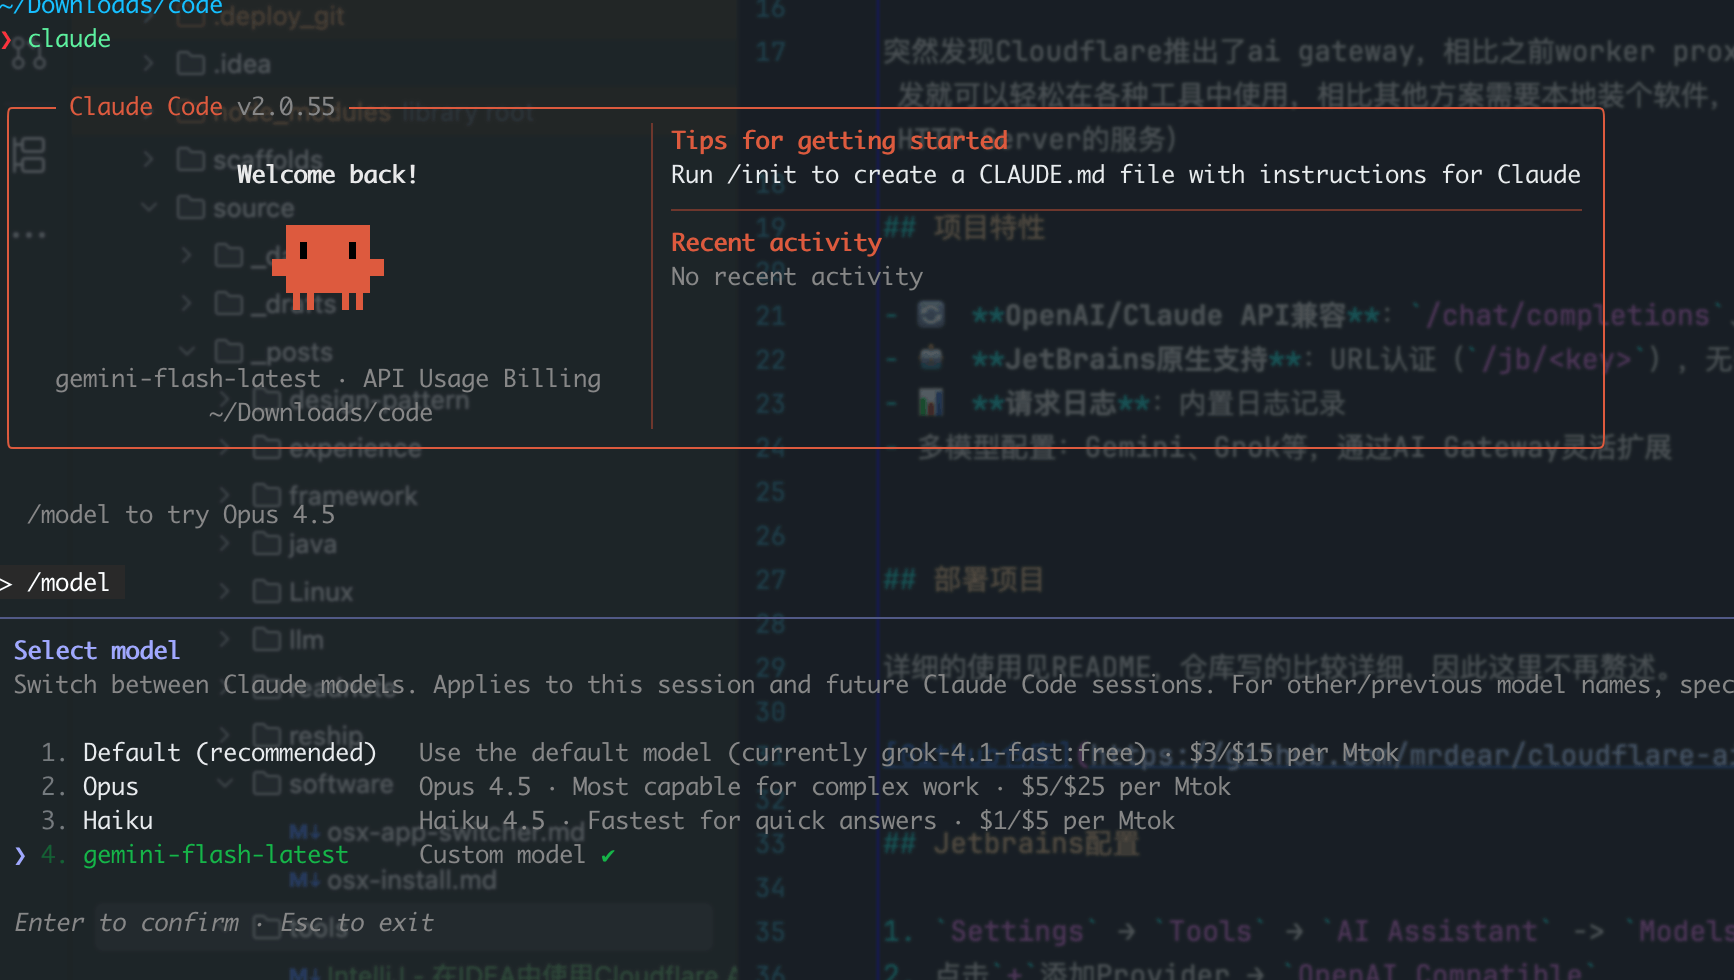Click the java folder icon

[266, 544]
